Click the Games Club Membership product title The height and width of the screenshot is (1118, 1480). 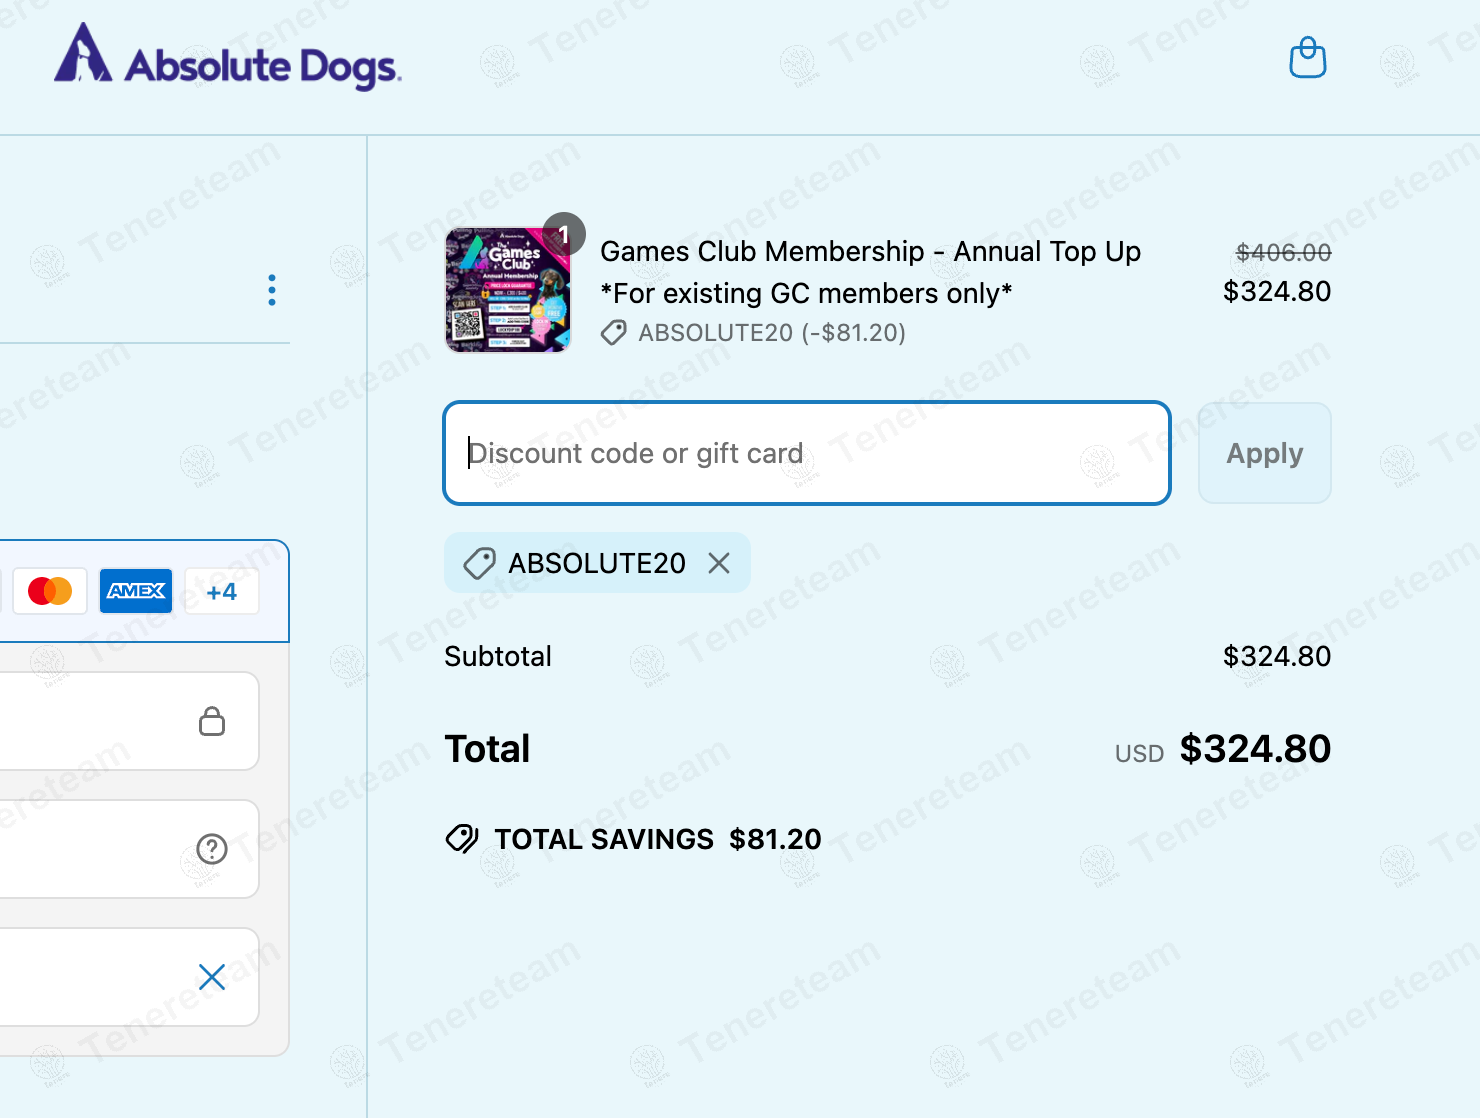point(870,252)
